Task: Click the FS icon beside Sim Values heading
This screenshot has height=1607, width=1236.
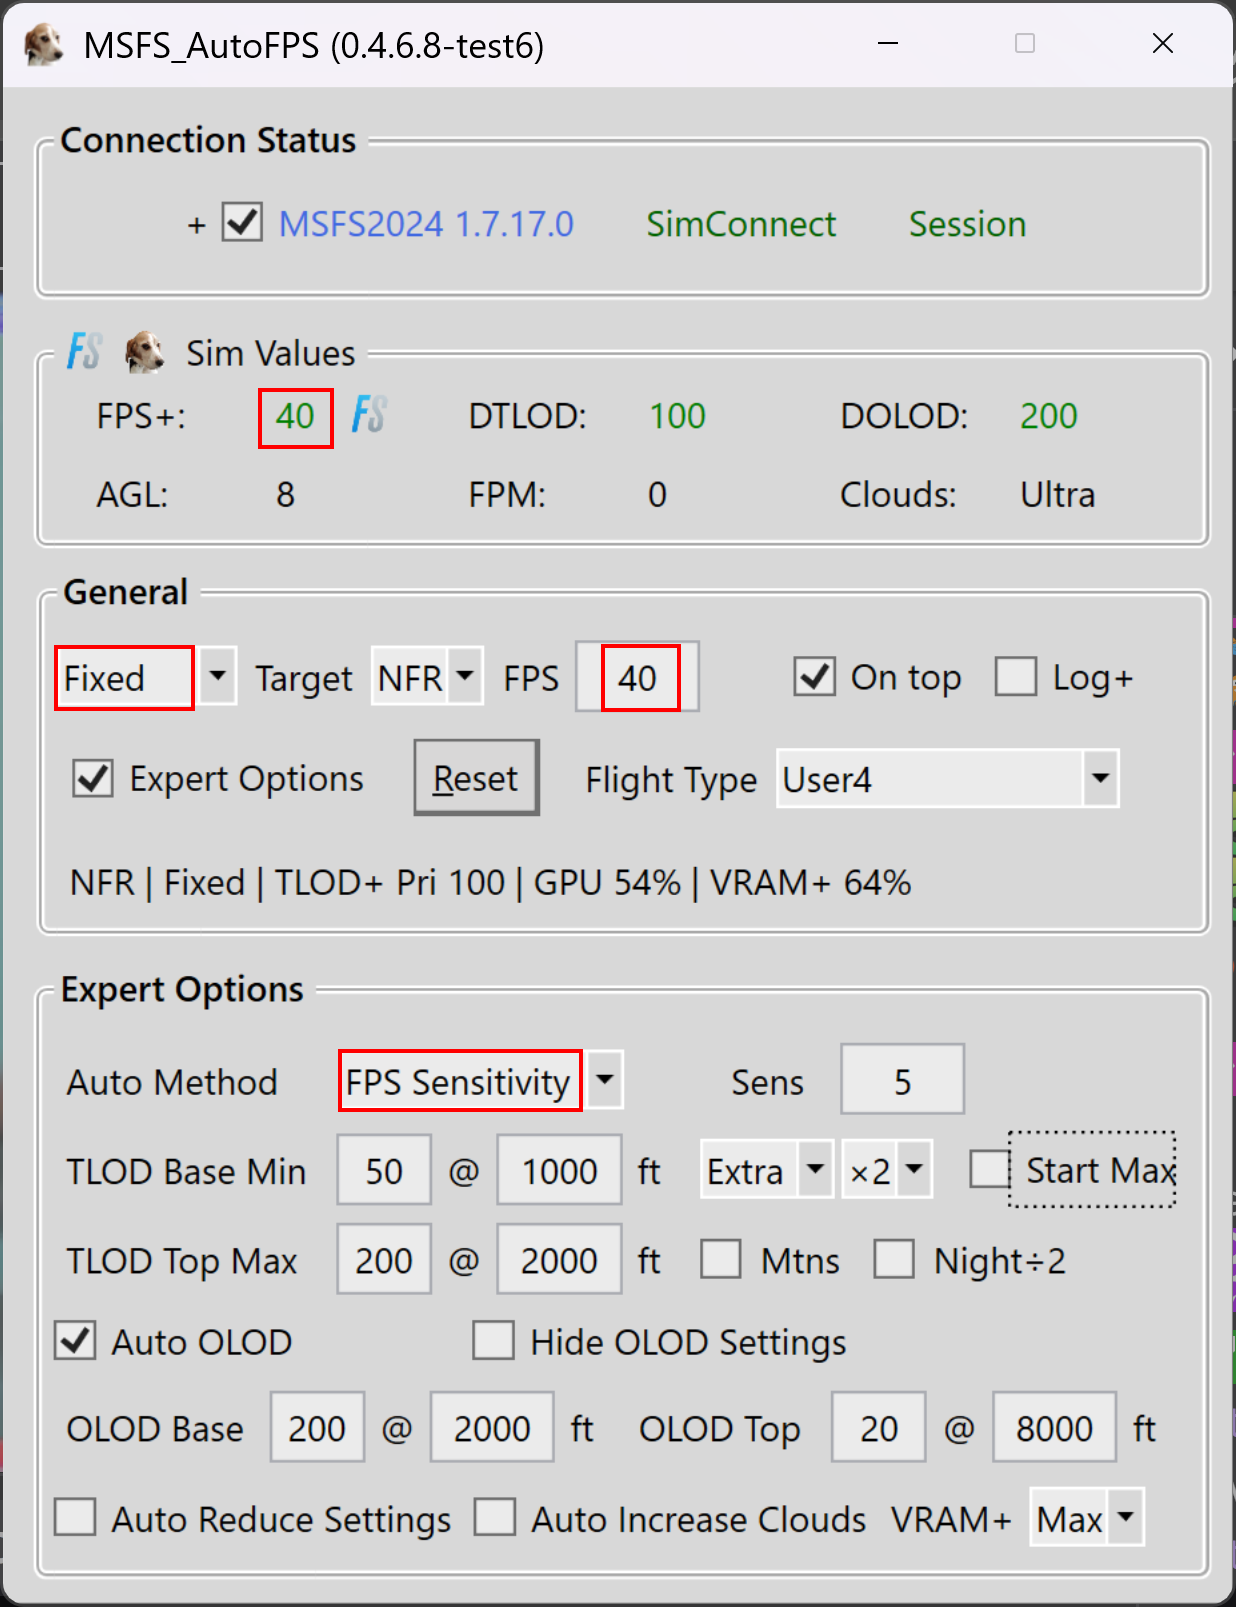Action: [84, 352]
